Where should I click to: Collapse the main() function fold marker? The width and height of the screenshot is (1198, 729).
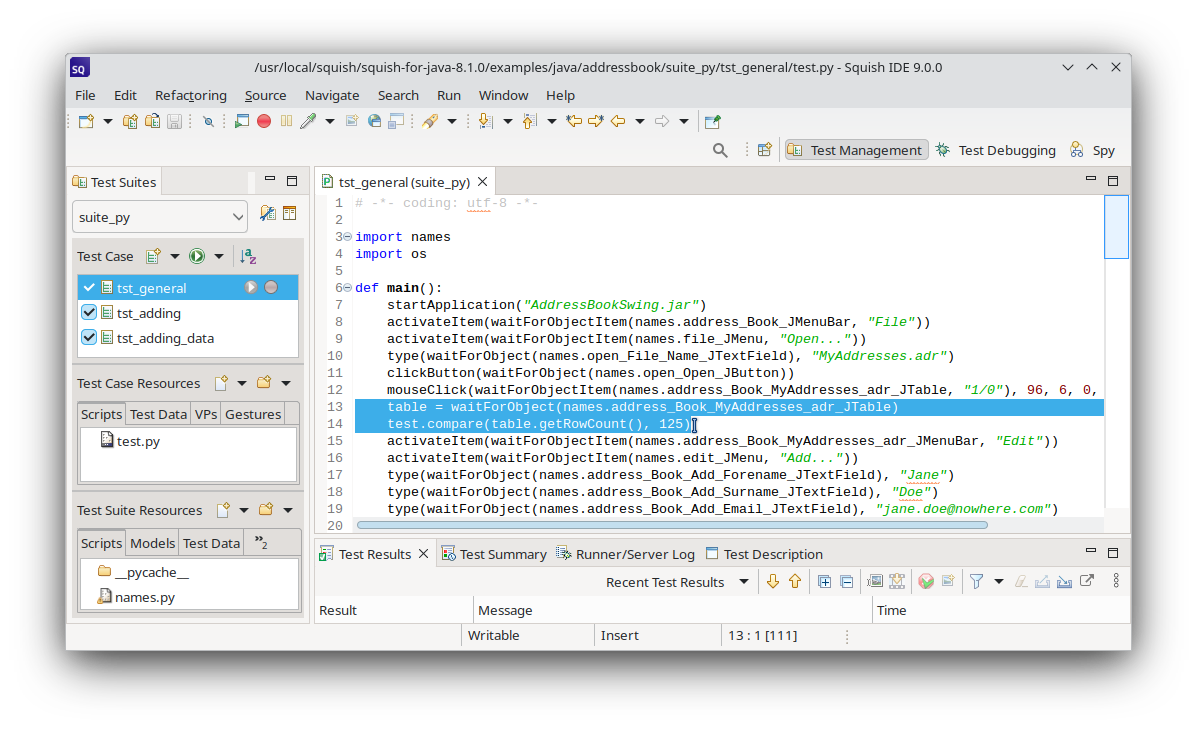347,288
